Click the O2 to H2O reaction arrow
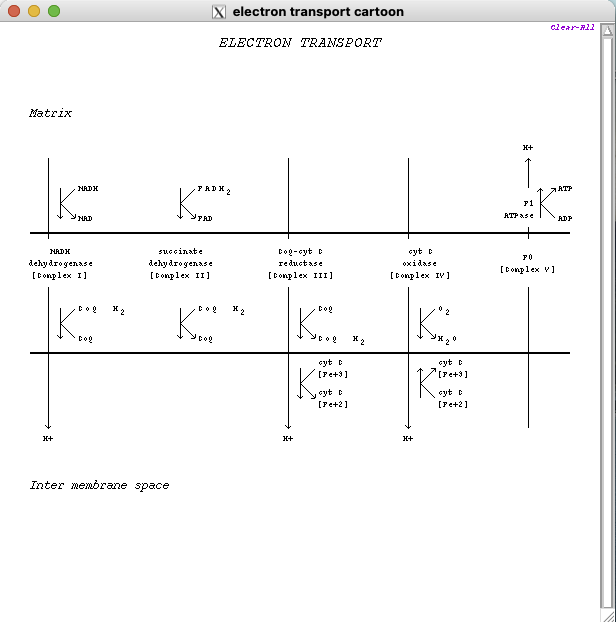This screenshot has width=616, height=622. (x=425, y=323)
